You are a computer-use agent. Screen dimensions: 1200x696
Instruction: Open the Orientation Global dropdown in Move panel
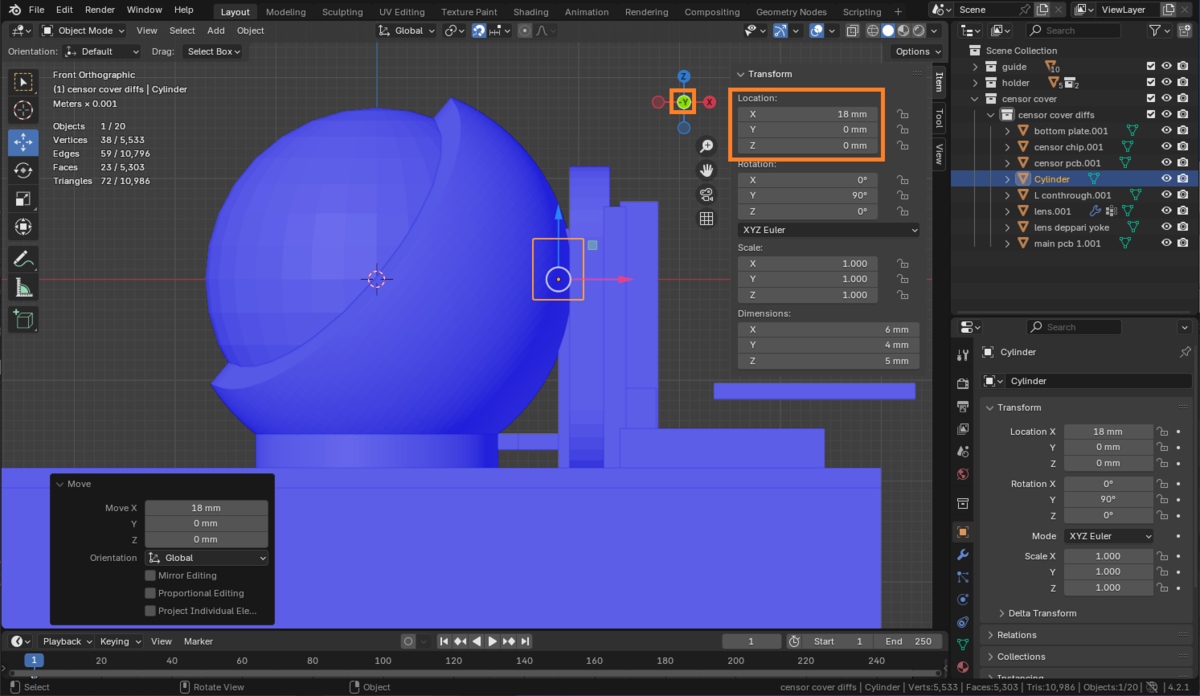click(207, 558)
